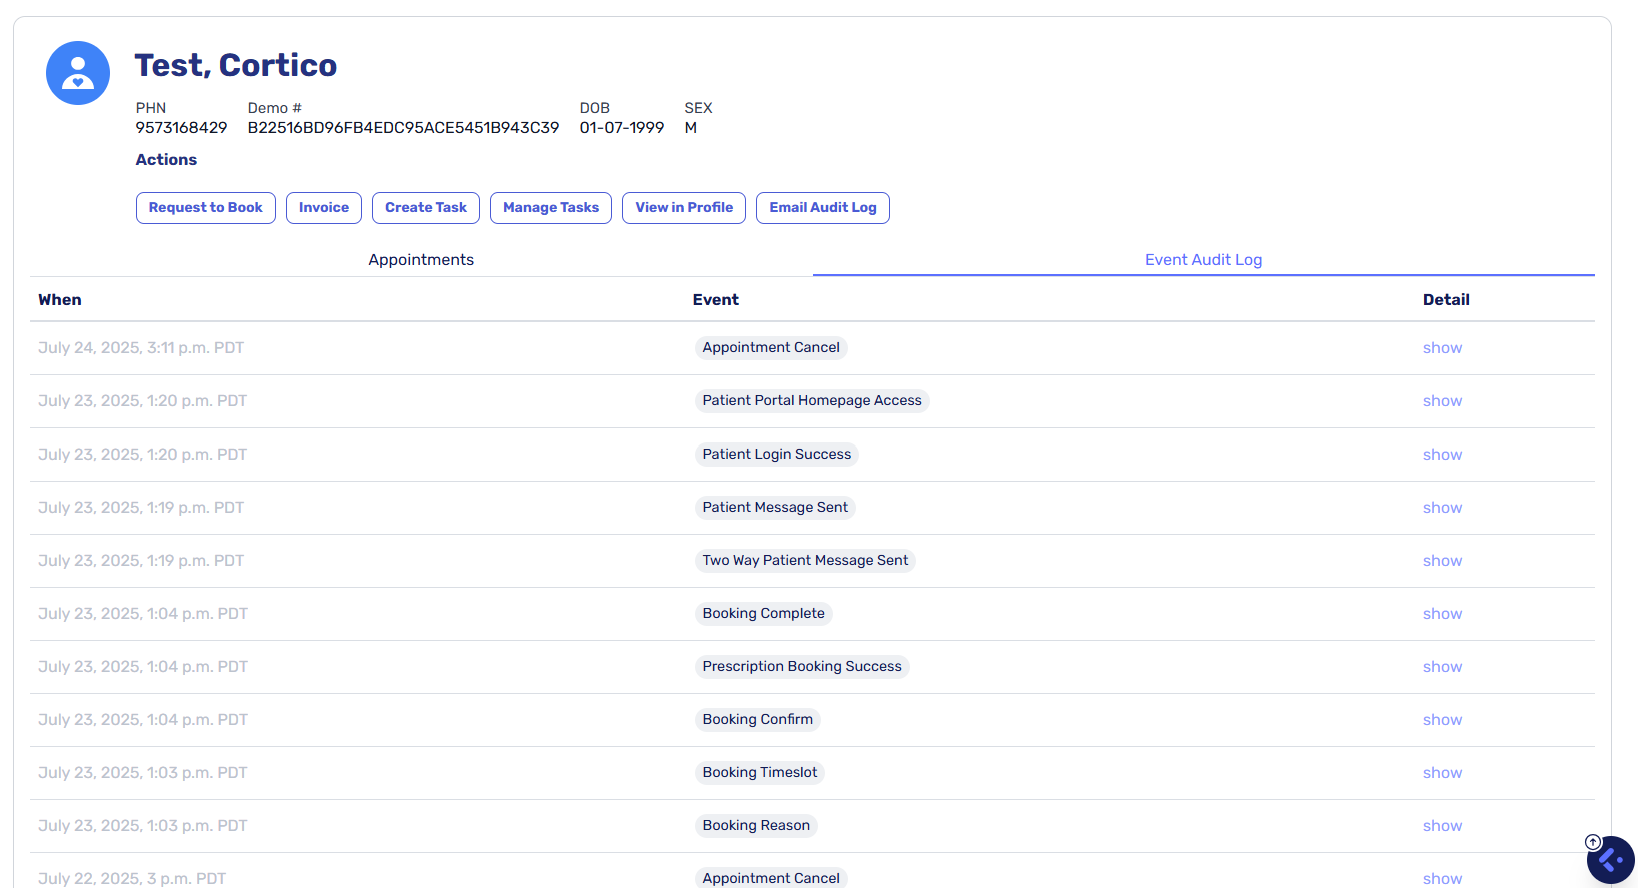
Task: Click the small circled up-arrow icon
Action: [1593, 842]
